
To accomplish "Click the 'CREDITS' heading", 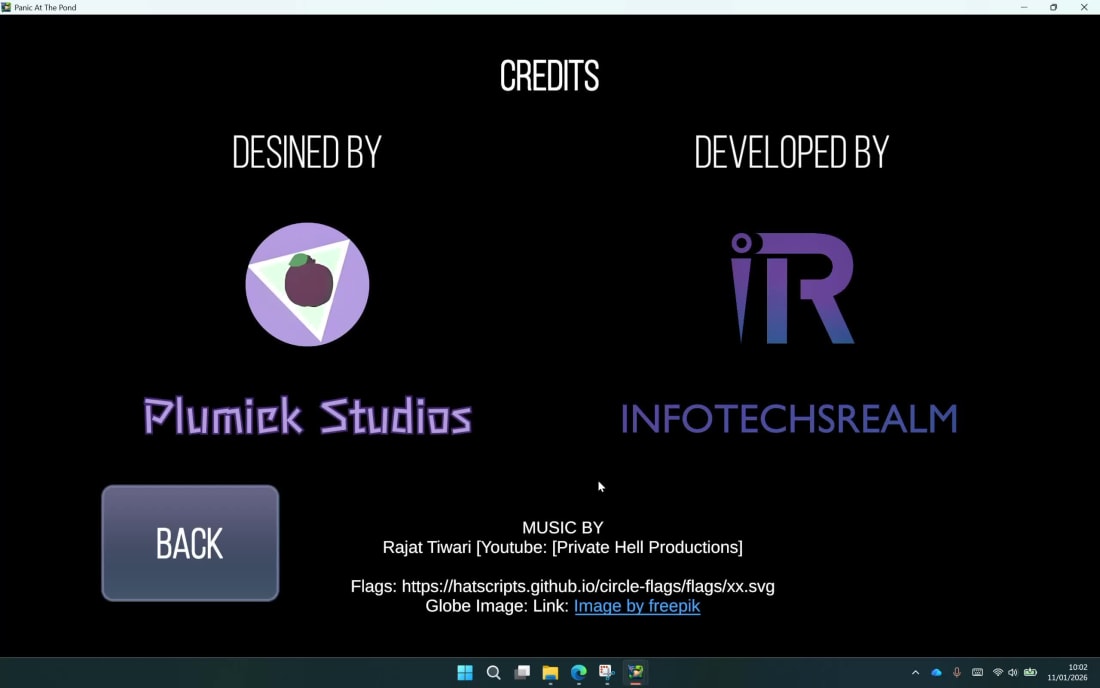I will point(549,76).
